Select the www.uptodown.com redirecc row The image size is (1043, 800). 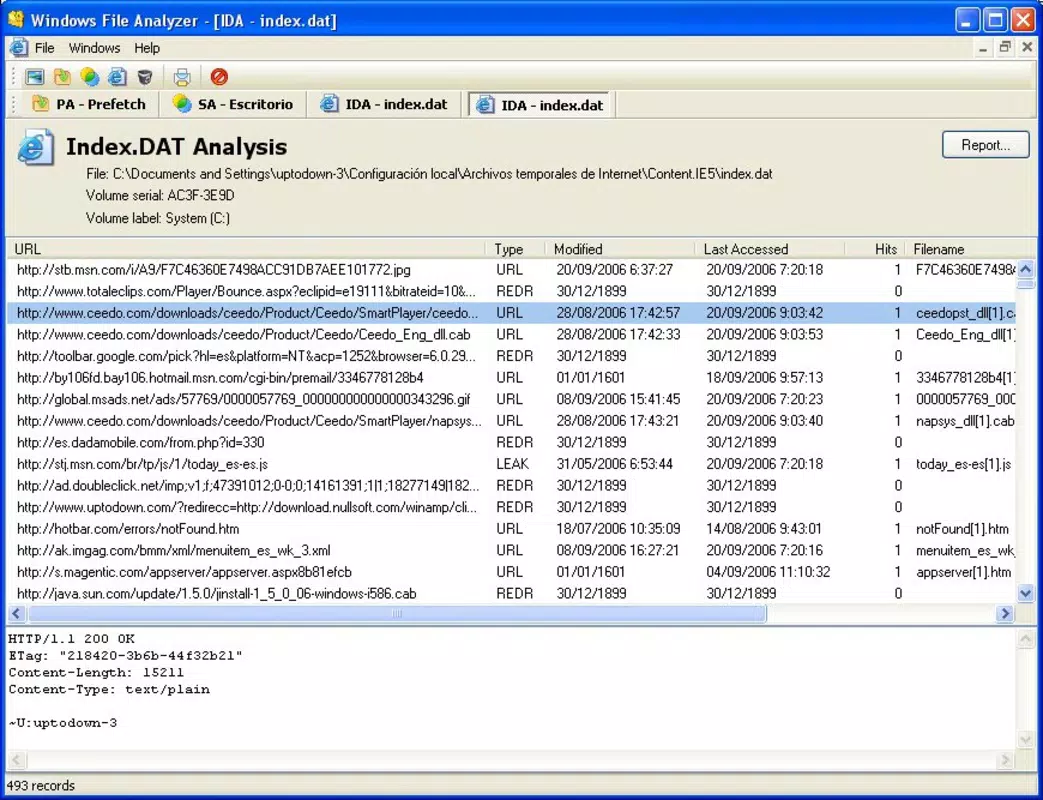click(x=511, y=507)
